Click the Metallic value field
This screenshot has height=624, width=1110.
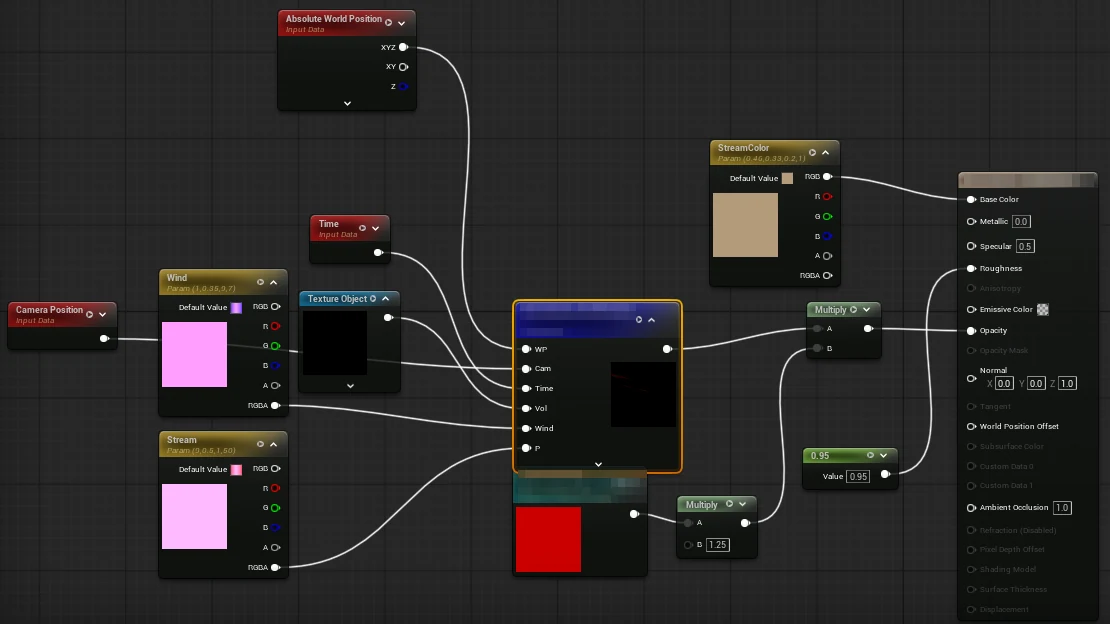(1021, 222)
